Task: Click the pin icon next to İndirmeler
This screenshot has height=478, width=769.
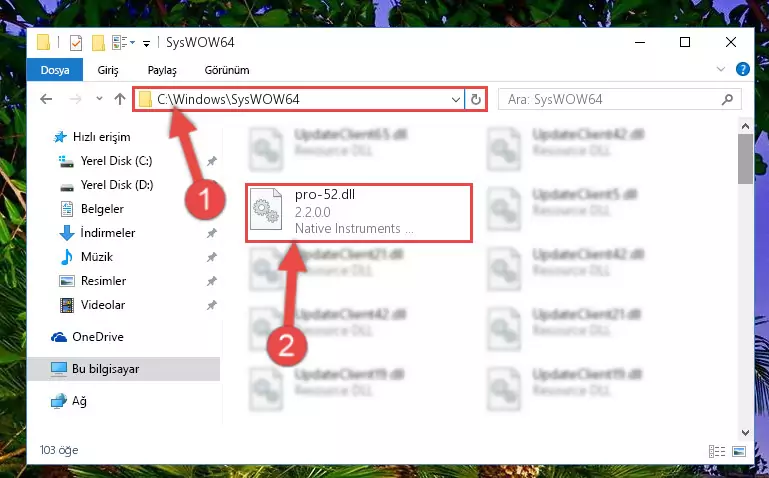Action: pos(211,233)
